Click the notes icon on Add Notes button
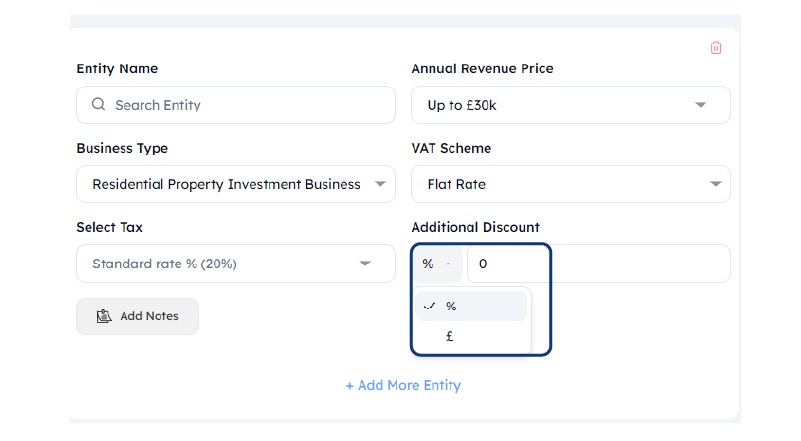801x441 pixels. [x=104, y=316]
